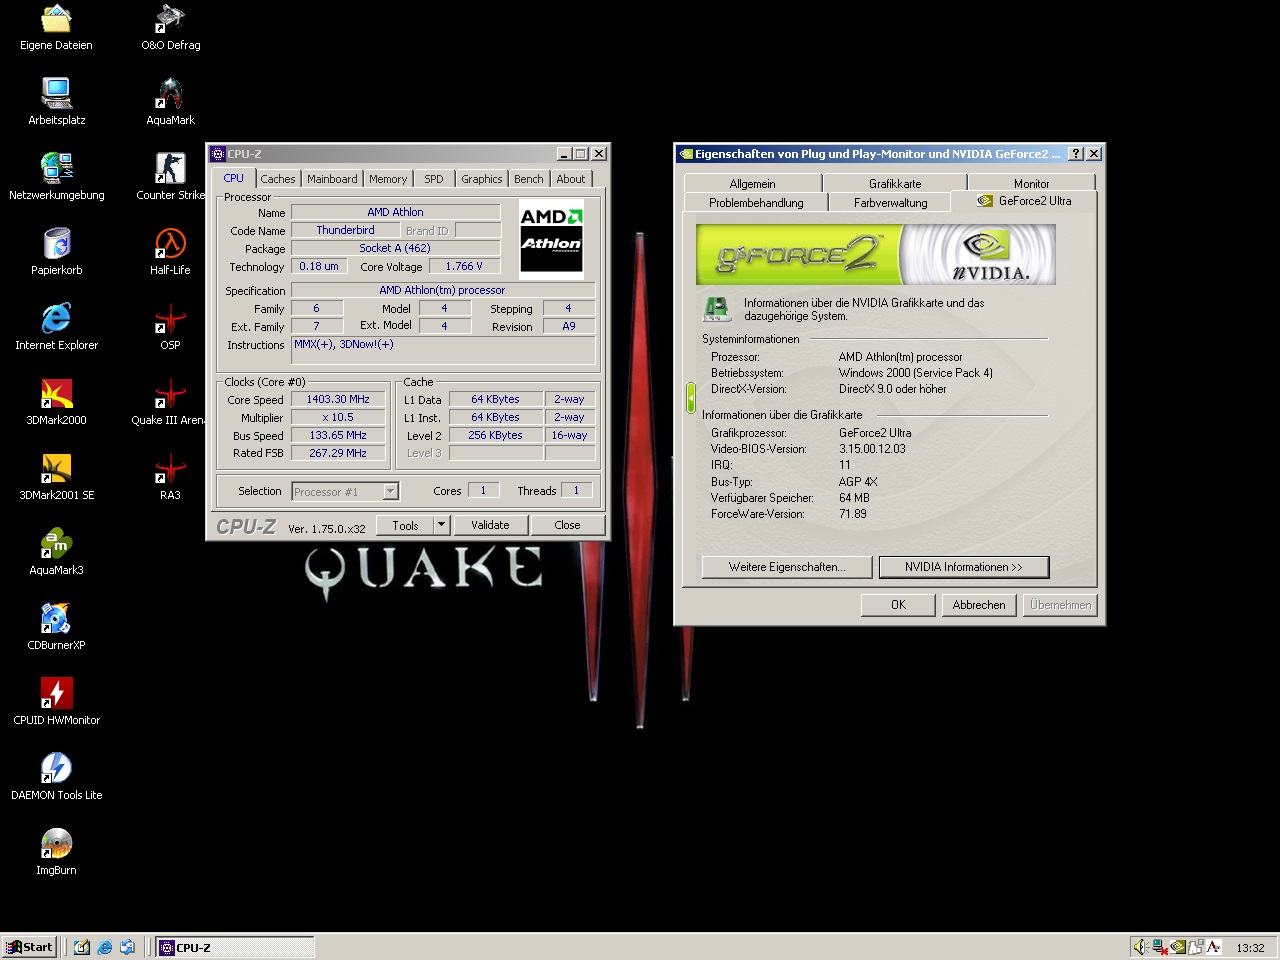Switch to the Mainboard tab in CPU-Z
This screenshot has width=1280, height=960.
click(332, 179)
